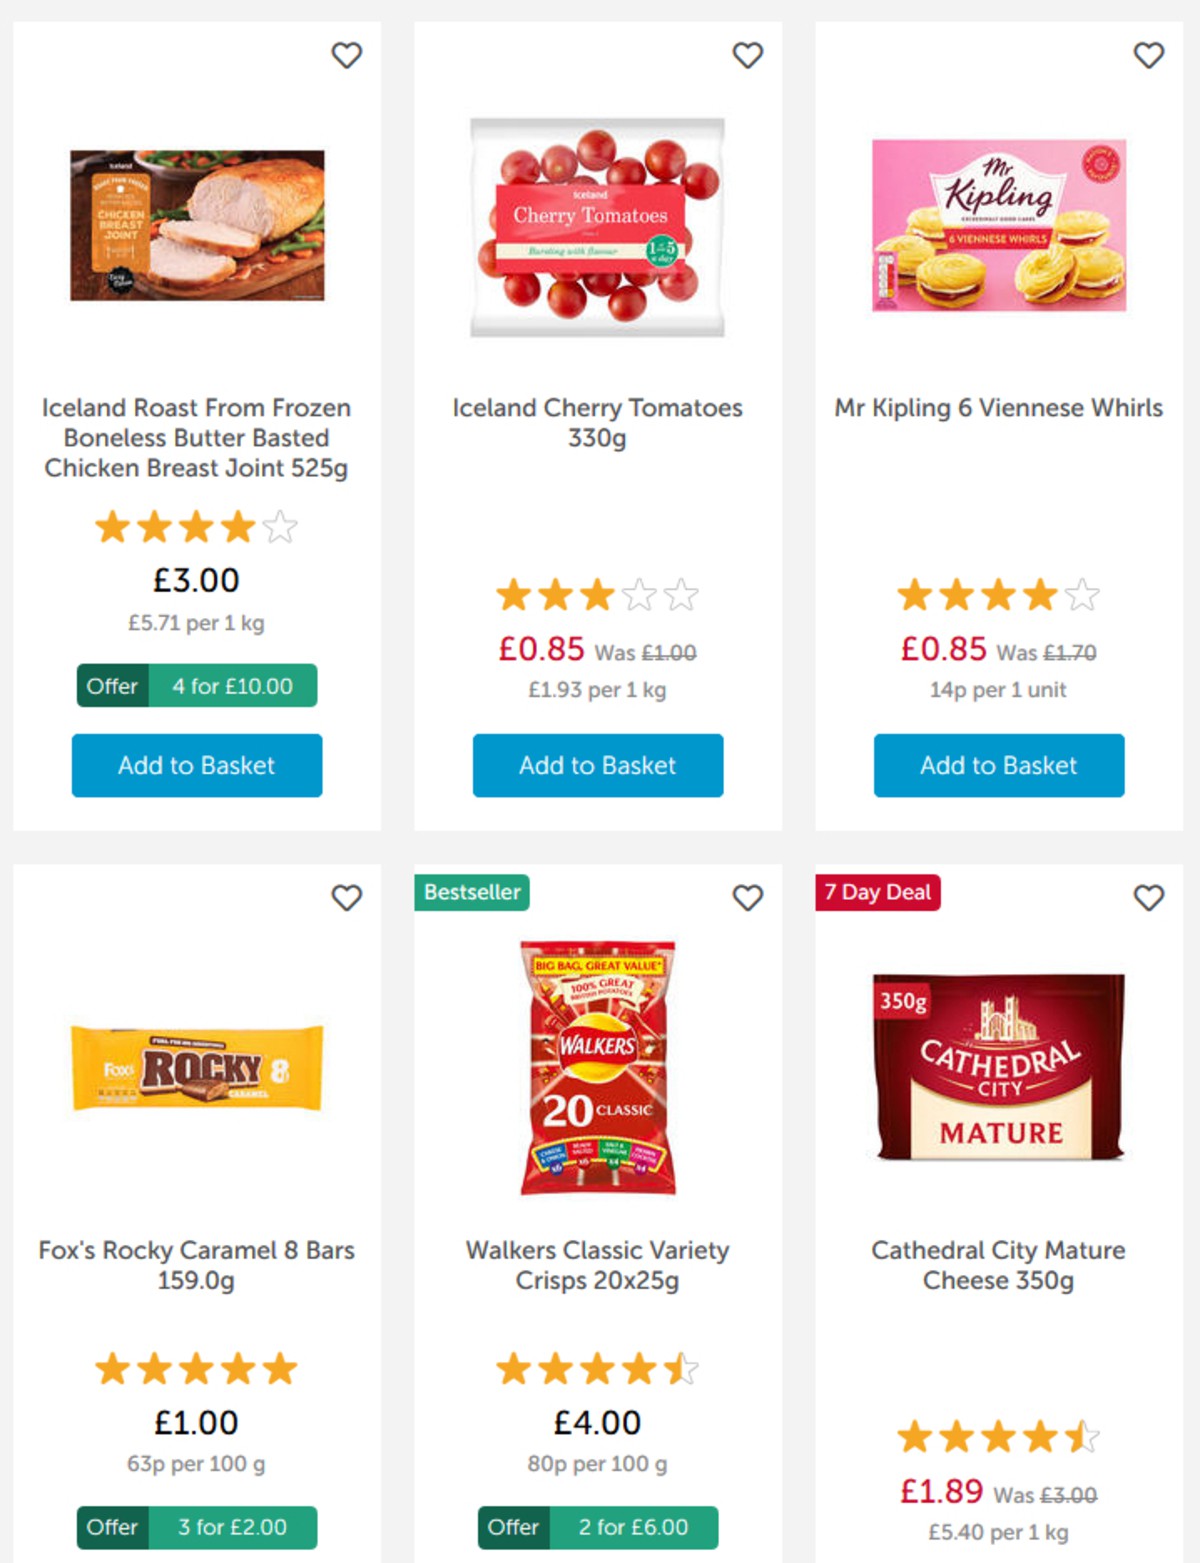Click the heart icon on Fox's Rocky Caramel bars

pyautogui.click(x=347, y=899)
